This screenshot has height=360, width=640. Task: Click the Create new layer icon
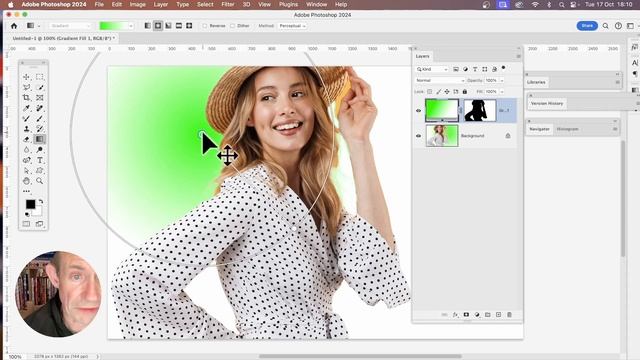tap(498, 315)
